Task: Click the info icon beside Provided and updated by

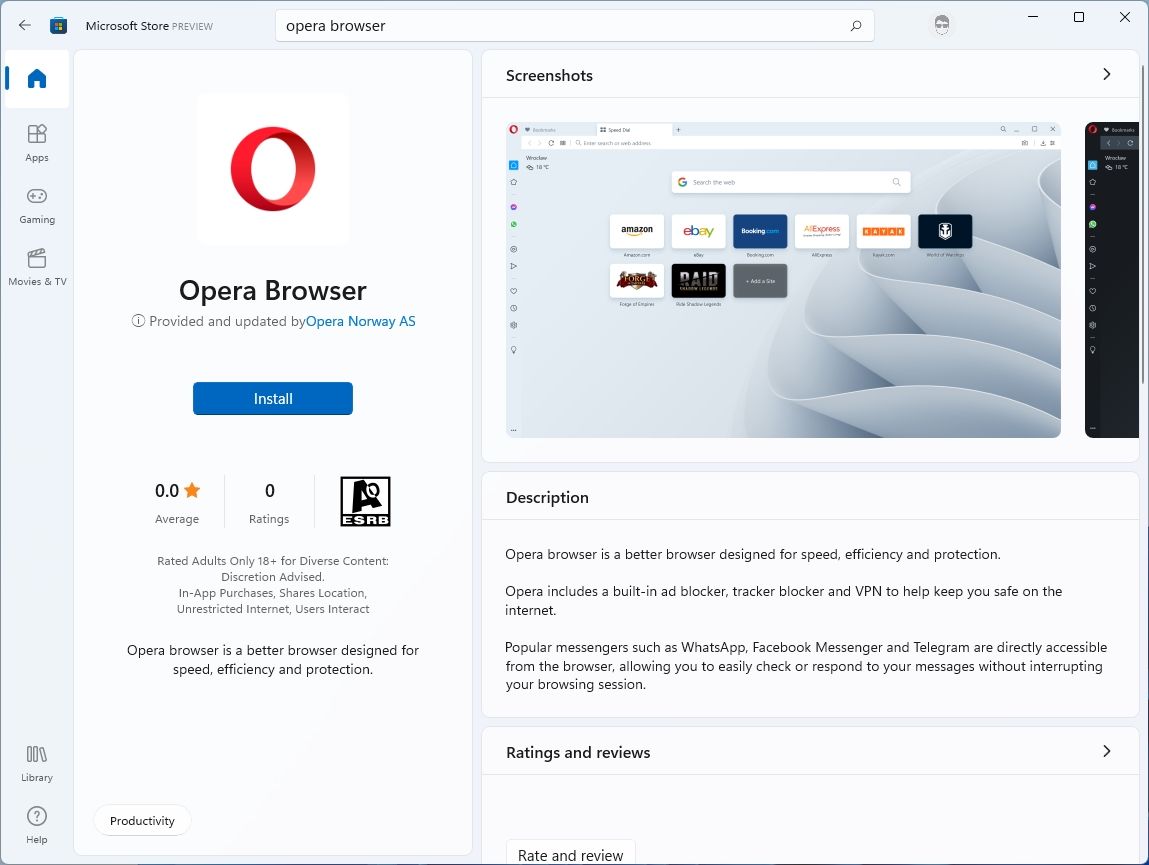Action: 138,321
